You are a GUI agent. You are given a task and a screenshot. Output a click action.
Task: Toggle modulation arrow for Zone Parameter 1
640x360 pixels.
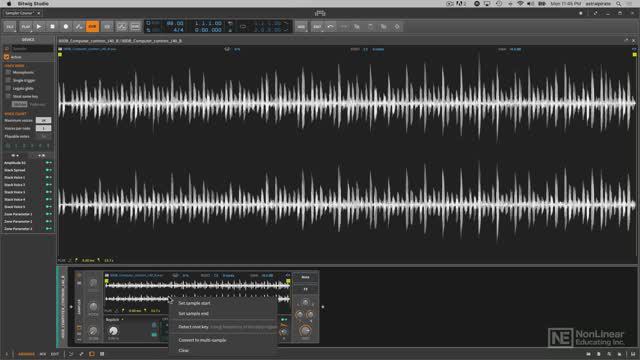coord(49,214)
